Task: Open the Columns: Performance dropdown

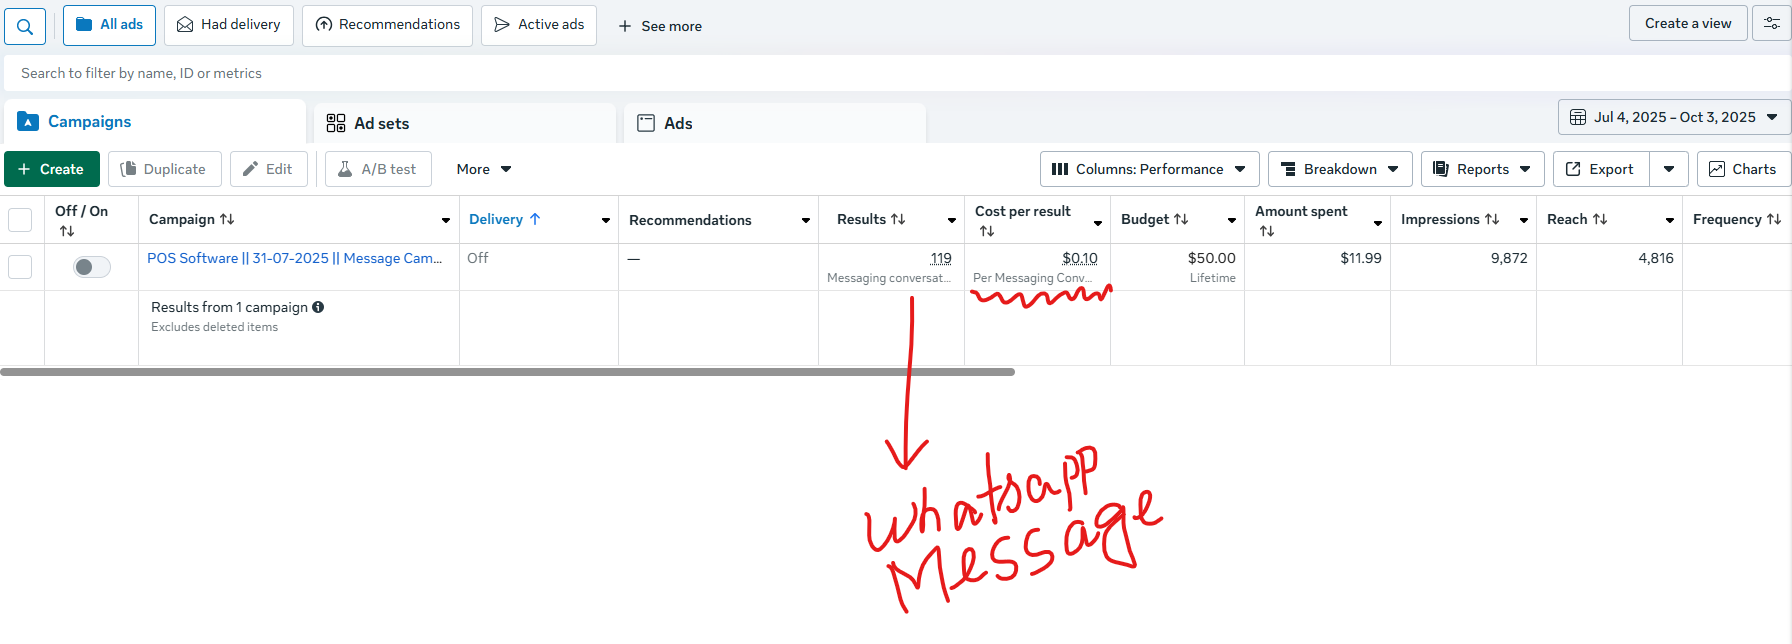Action: coord(1148,169)
